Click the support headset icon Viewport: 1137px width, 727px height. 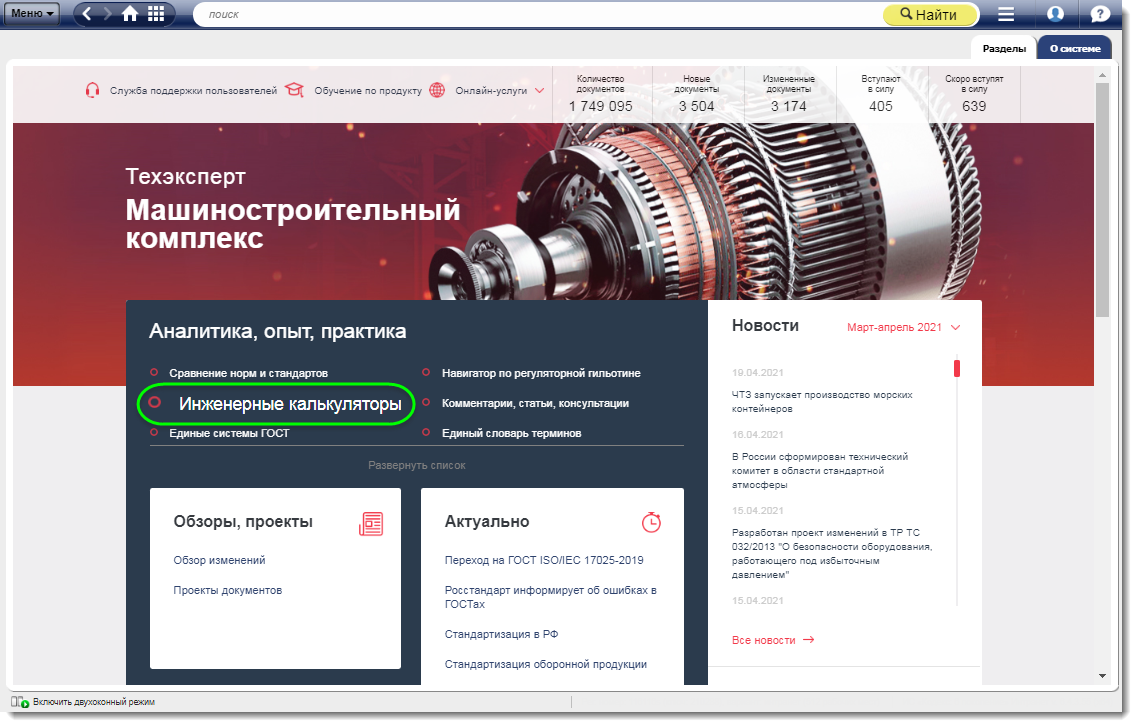[92, 91]
